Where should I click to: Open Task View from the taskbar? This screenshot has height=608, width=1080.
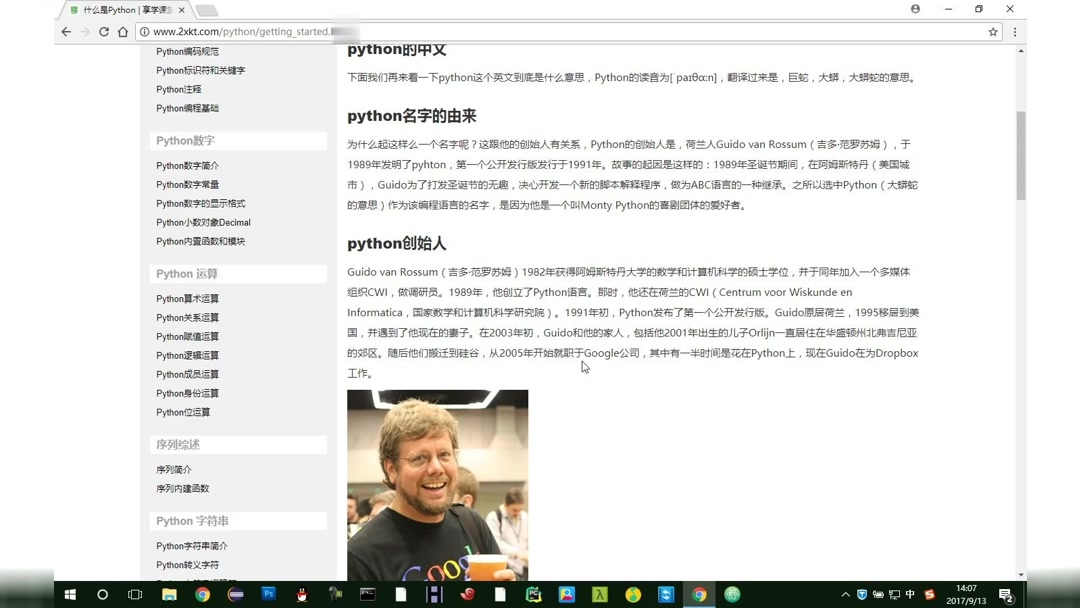pos(134,594)
